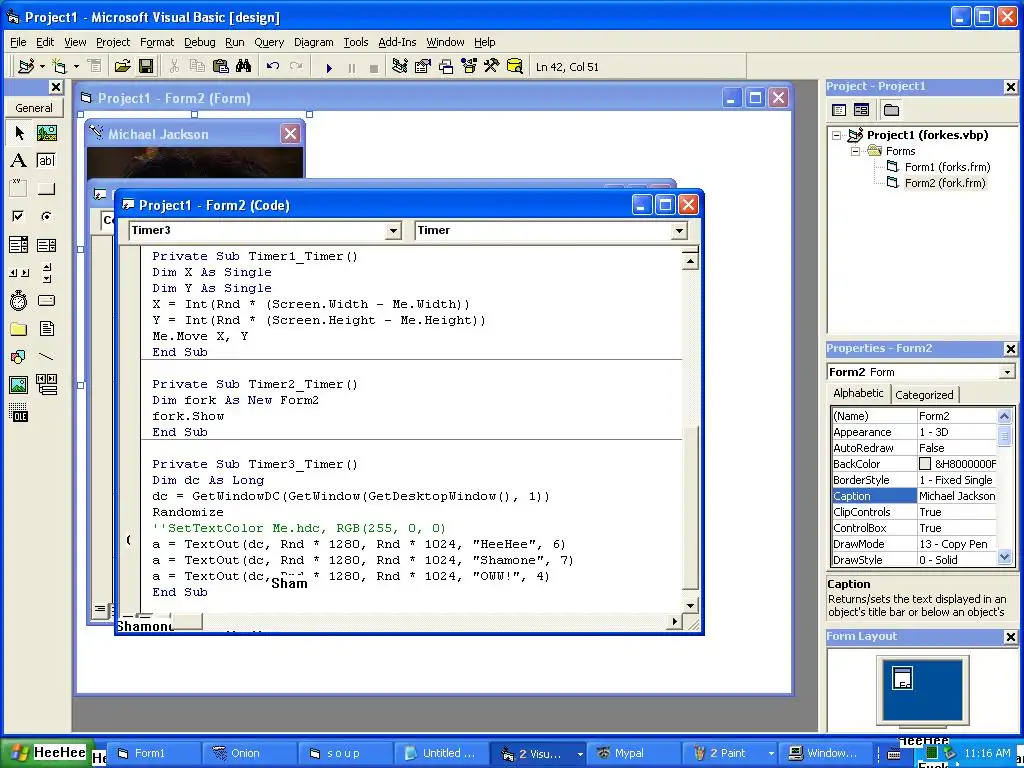Open the Form Layout Window toolbar icon
Viewport: 1024px width, 768px height.
(x=446, y=67)
